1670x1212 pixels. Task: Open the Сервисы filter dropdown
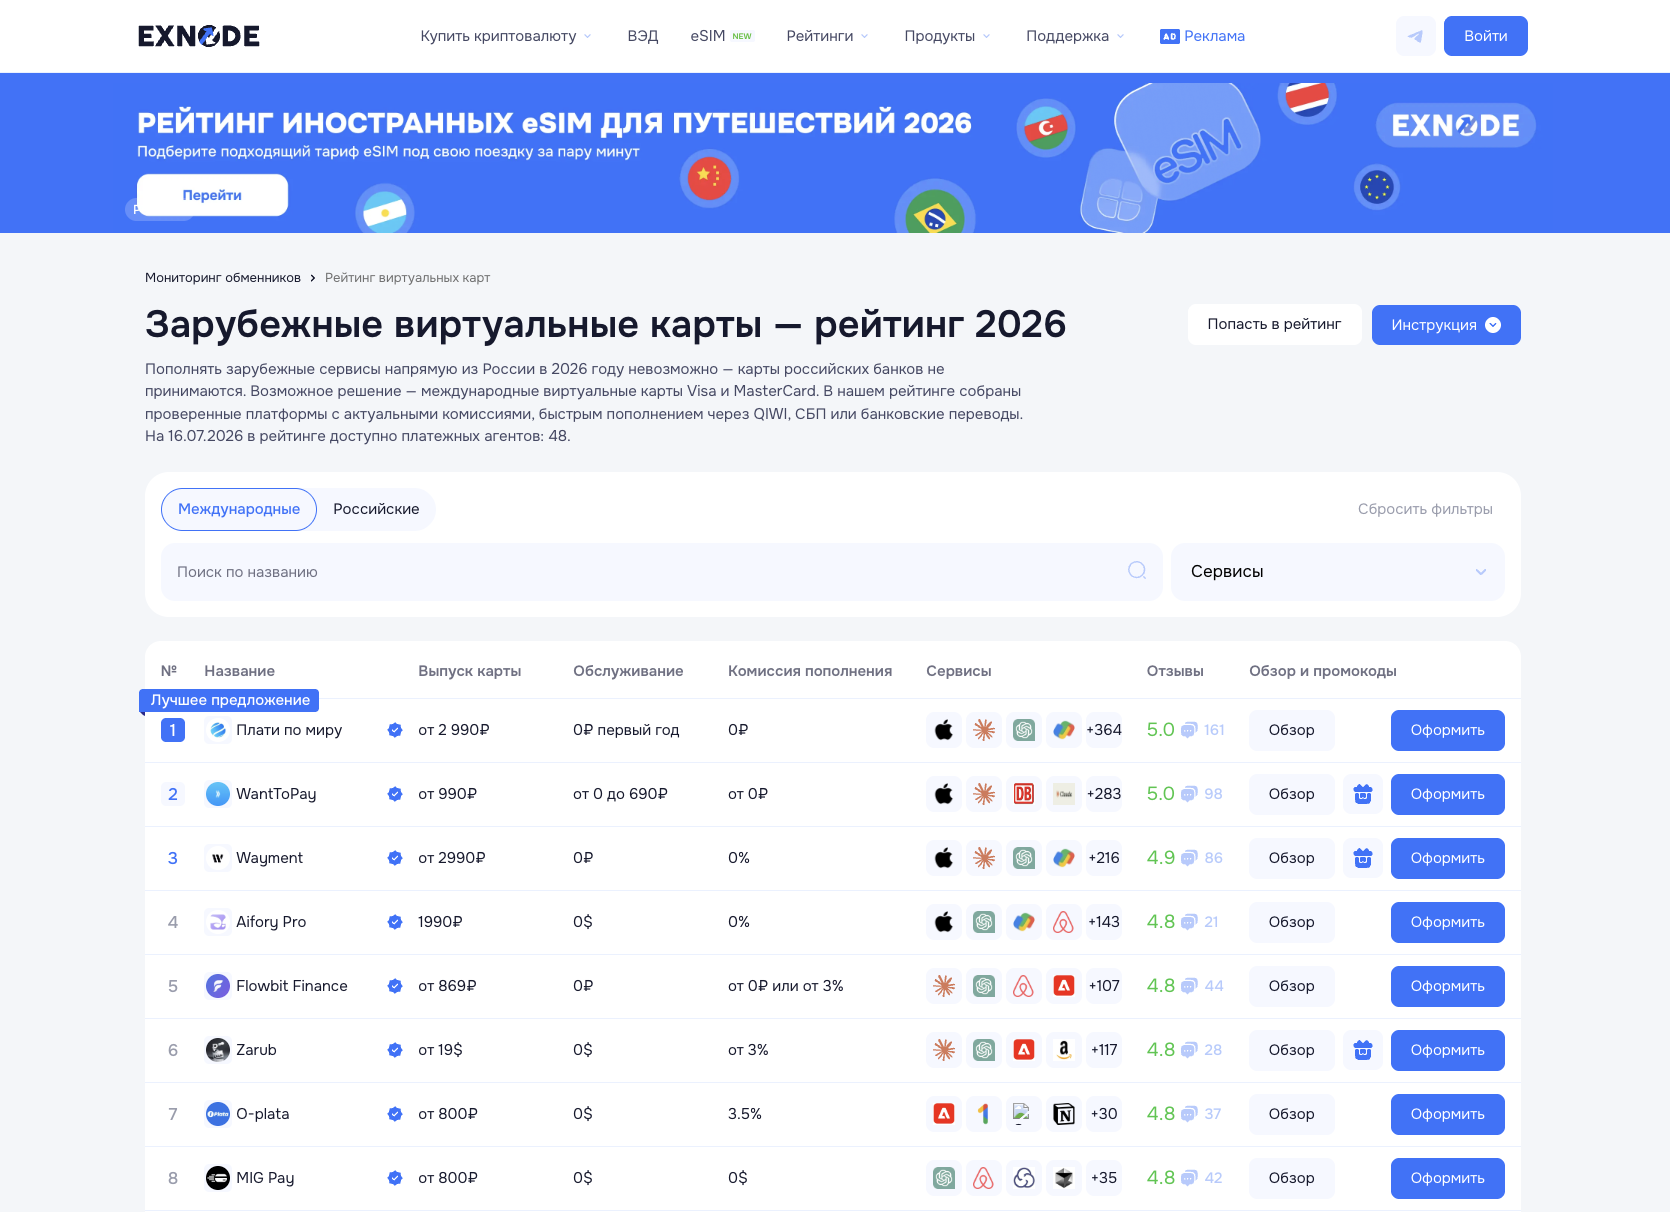(1338, 572)
